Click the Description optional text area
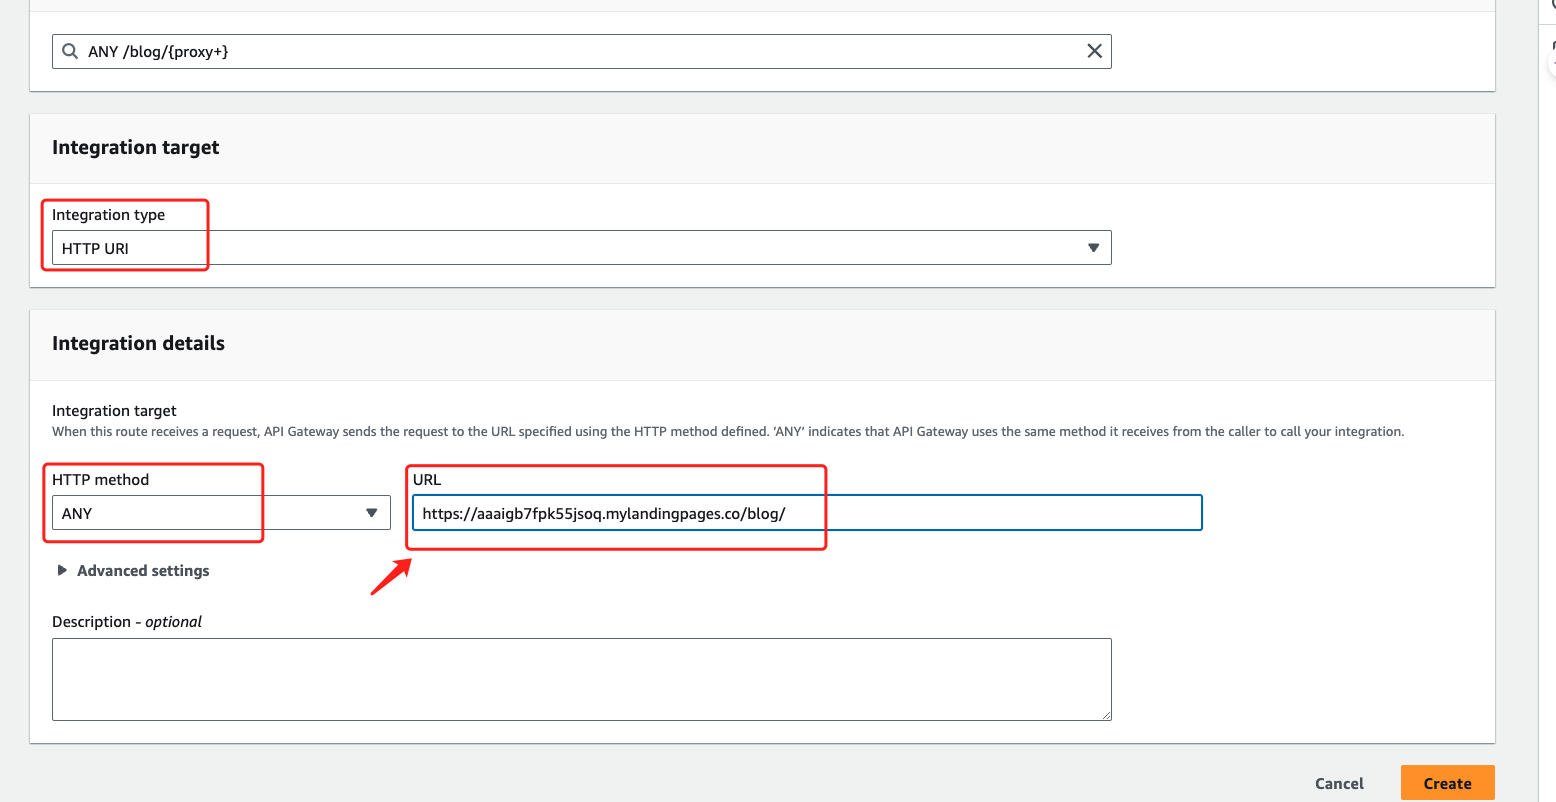Viewport: 1556px width, 802px height. pyautogui.click(x=581, y=679)
